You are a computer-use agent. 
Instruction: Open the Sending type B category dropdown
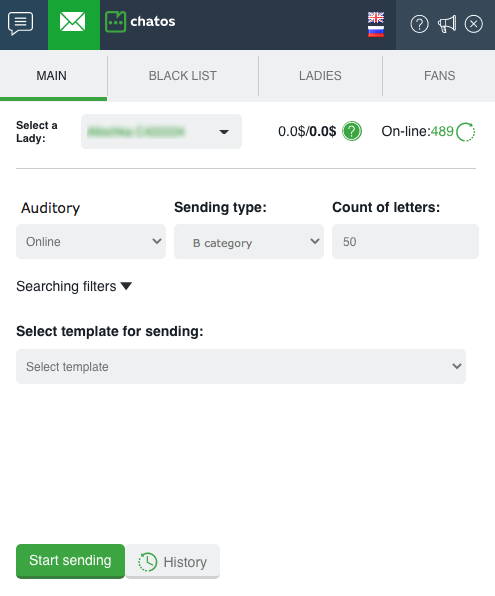click(249, 241)
